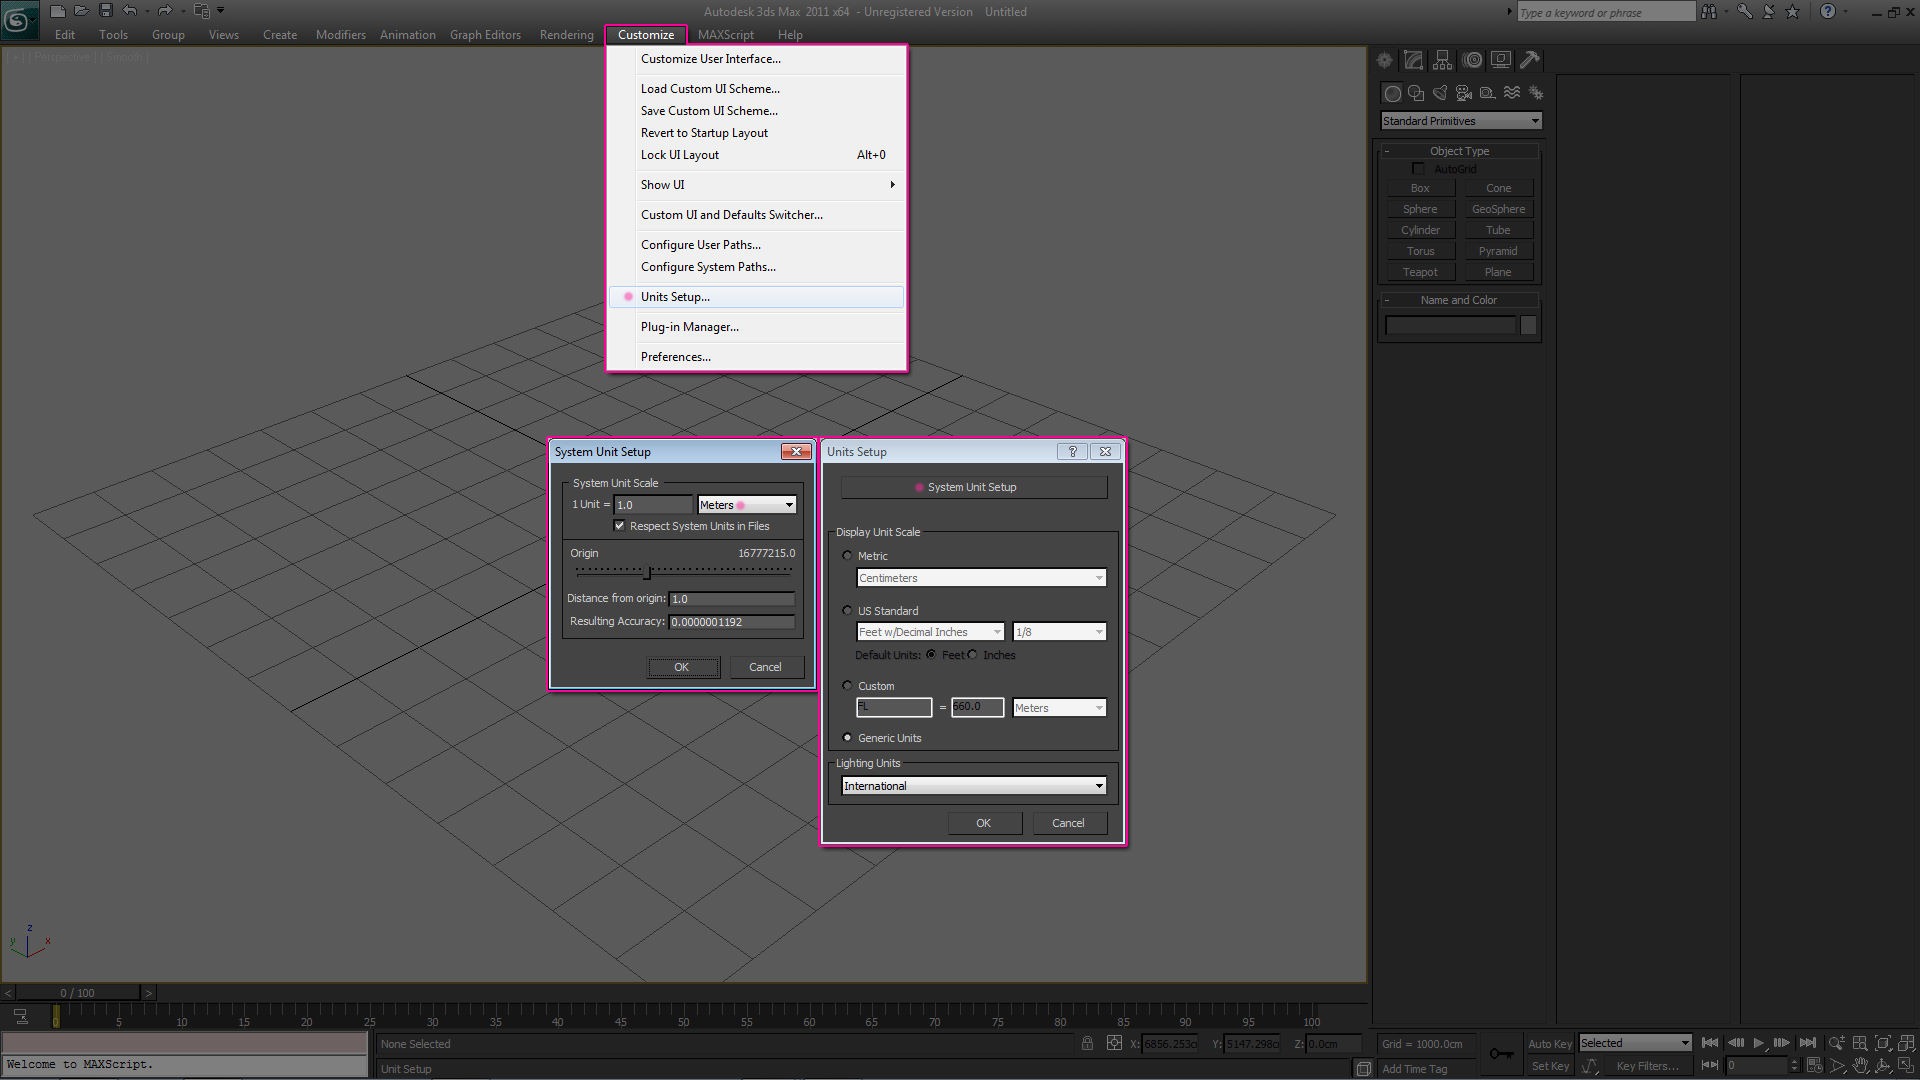The width and height of the screenshot is (1920, 1080).
Task: Click the New Scene icon in quick access toolbar
Action: click(58, 11)
